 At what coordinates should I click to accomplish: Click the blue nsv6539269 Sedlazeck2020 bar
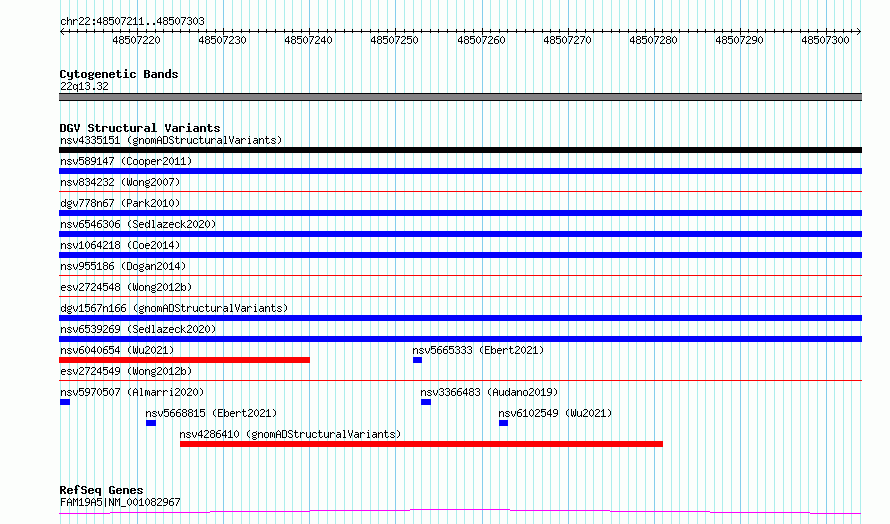tap(460, 339)
